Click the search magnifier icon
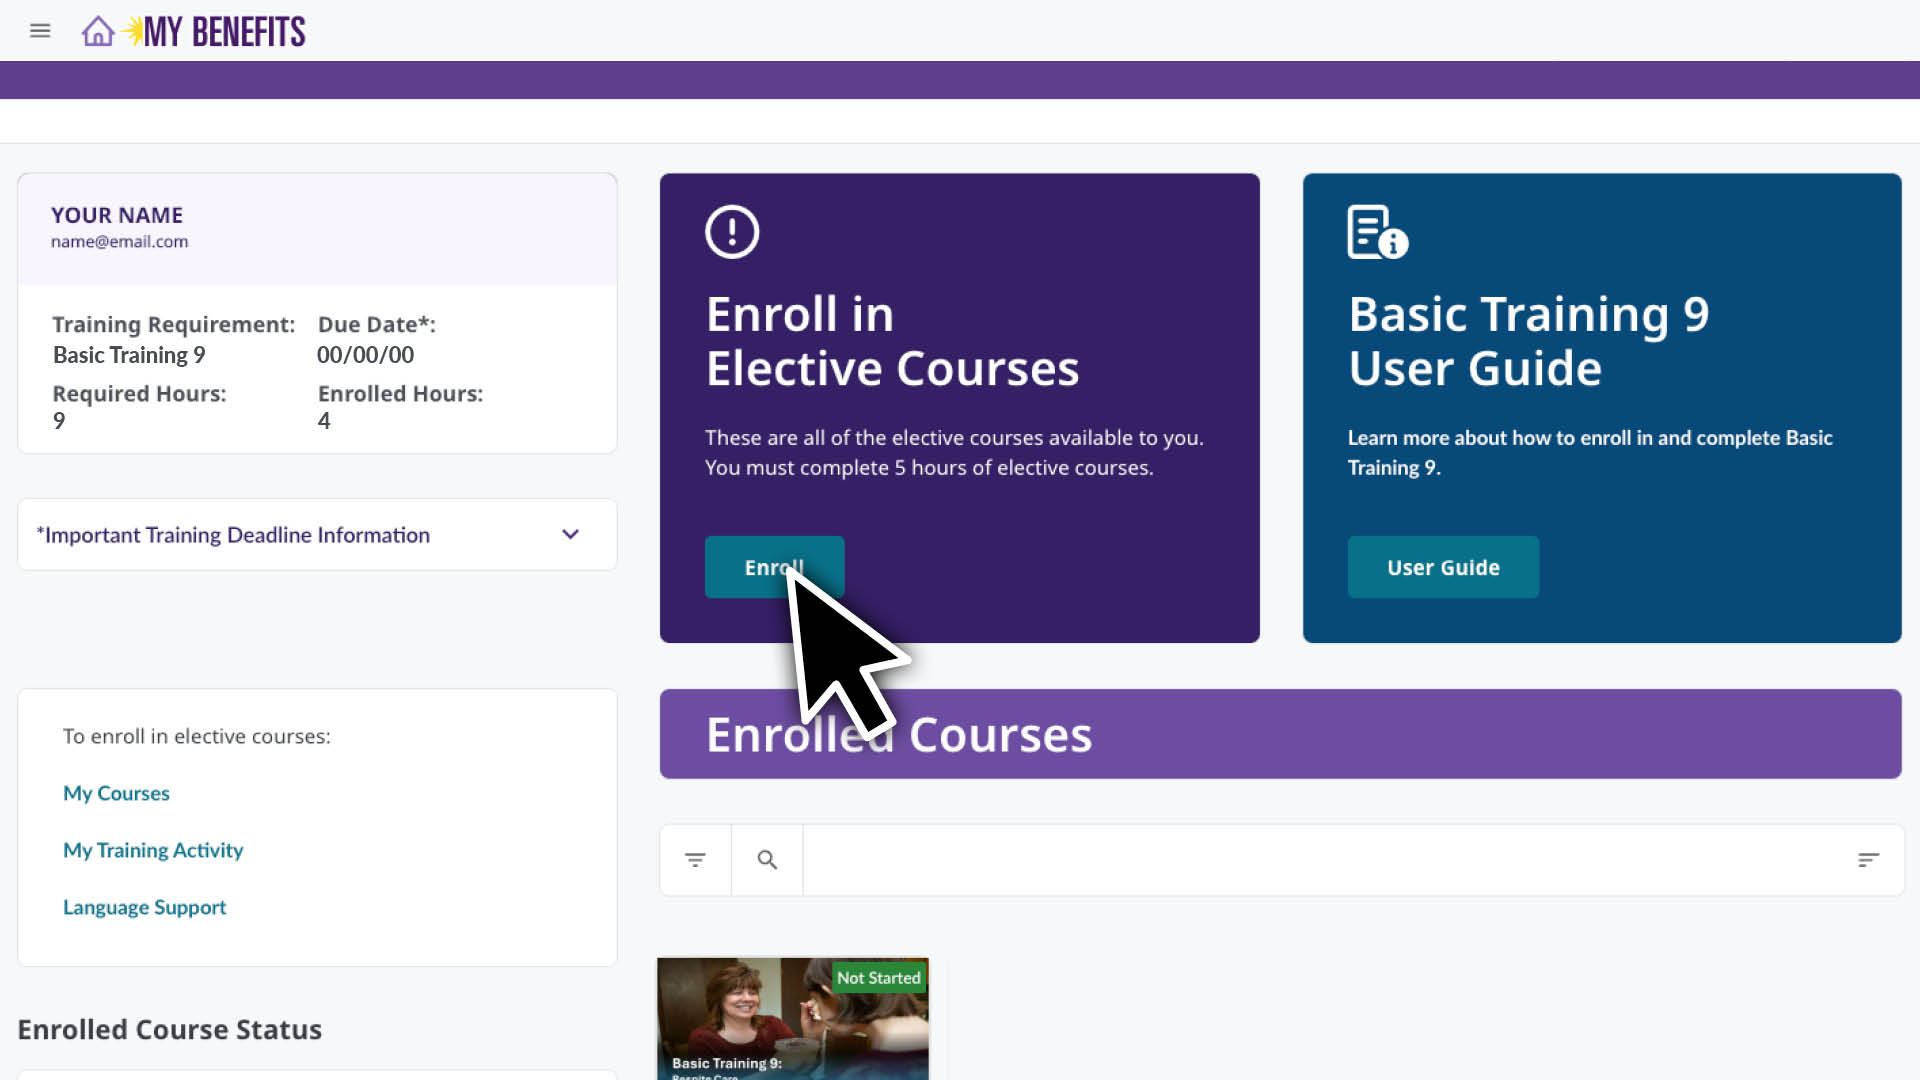Image resolution: width=1920 pixels, height=1080 pixels. point(767,860)
